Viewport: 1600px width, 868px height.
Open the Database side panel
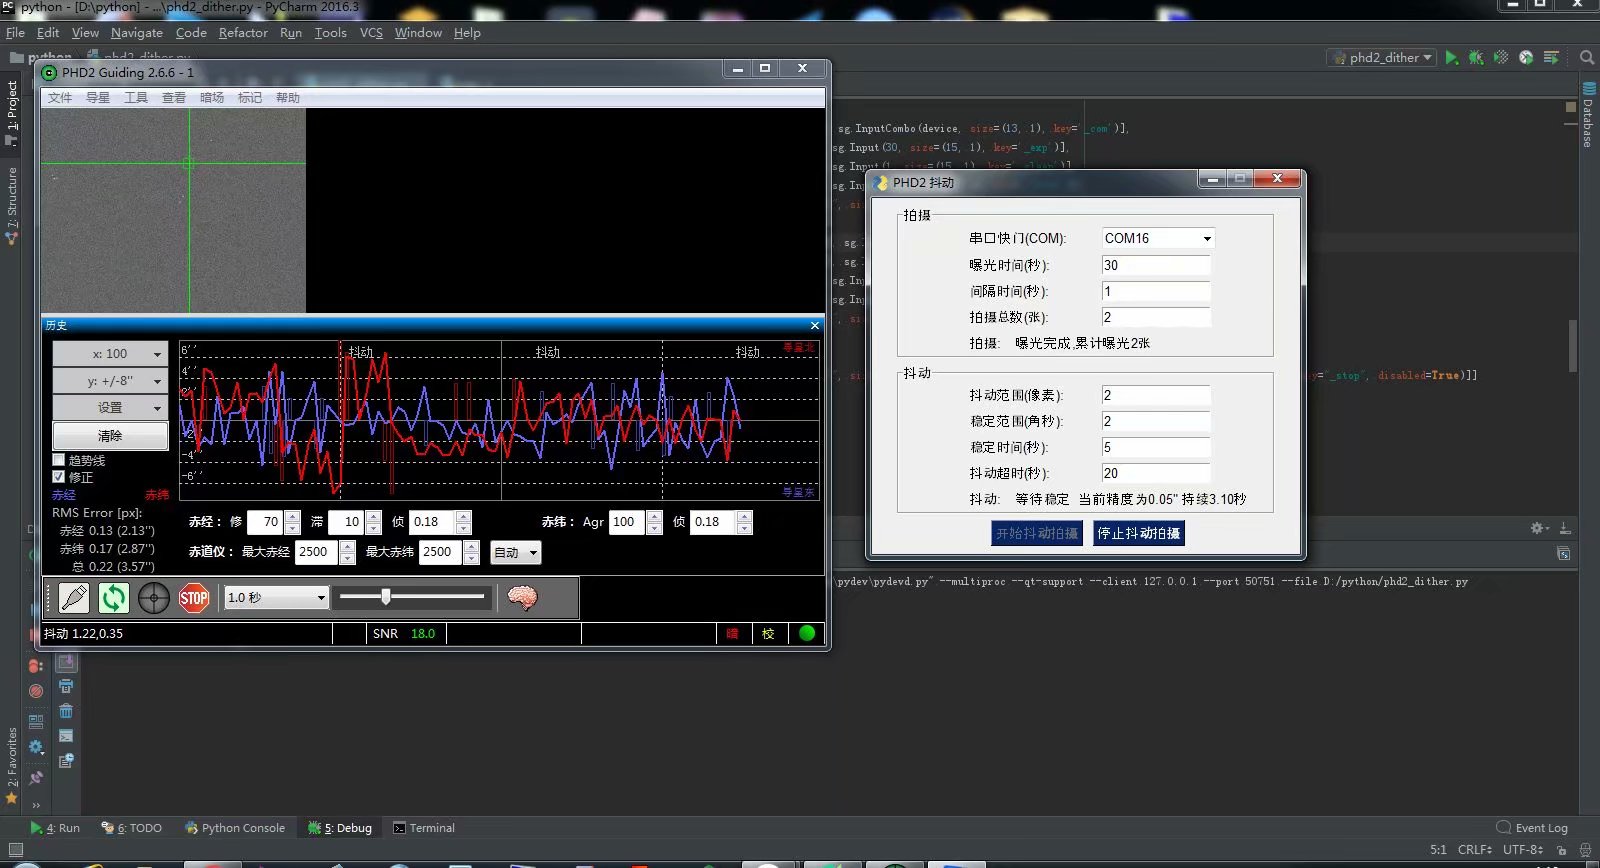(1587, 116)
